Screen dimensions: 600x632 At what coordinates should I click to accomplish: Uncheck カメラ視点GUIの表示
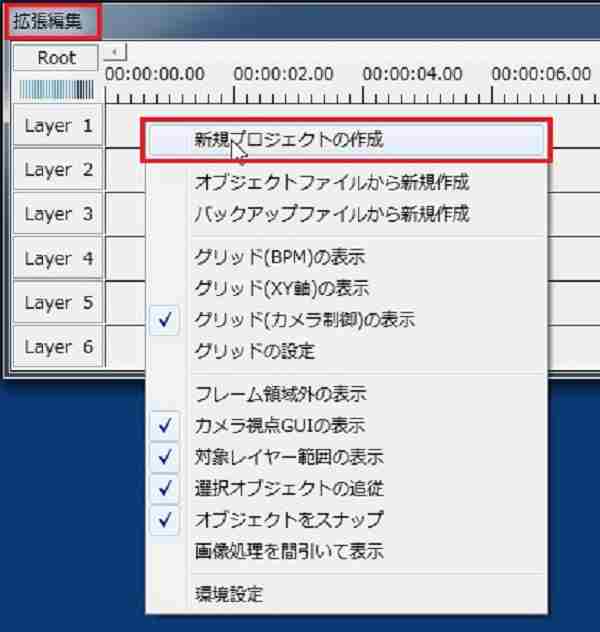click(x=347, y=426)
